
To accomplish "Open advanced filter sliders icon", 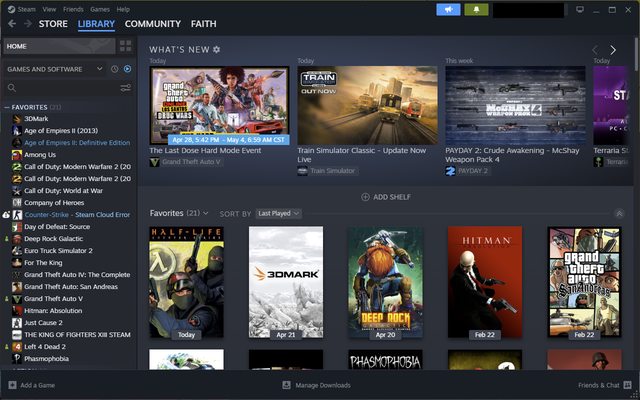I will 126,88.
